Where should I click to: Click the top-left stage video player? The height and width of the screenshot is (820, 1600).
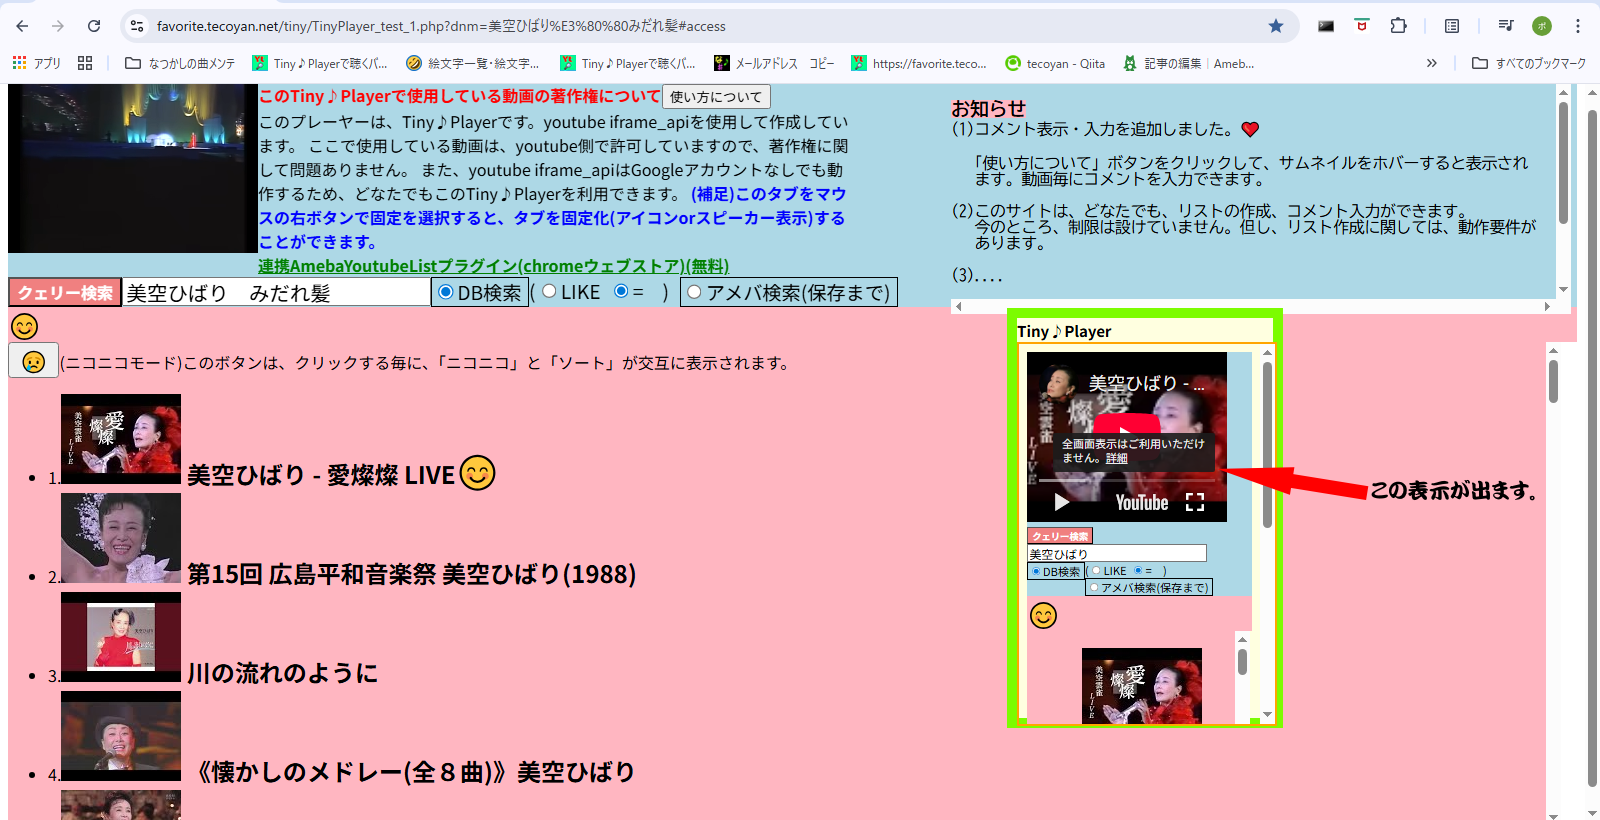point(132,168)
